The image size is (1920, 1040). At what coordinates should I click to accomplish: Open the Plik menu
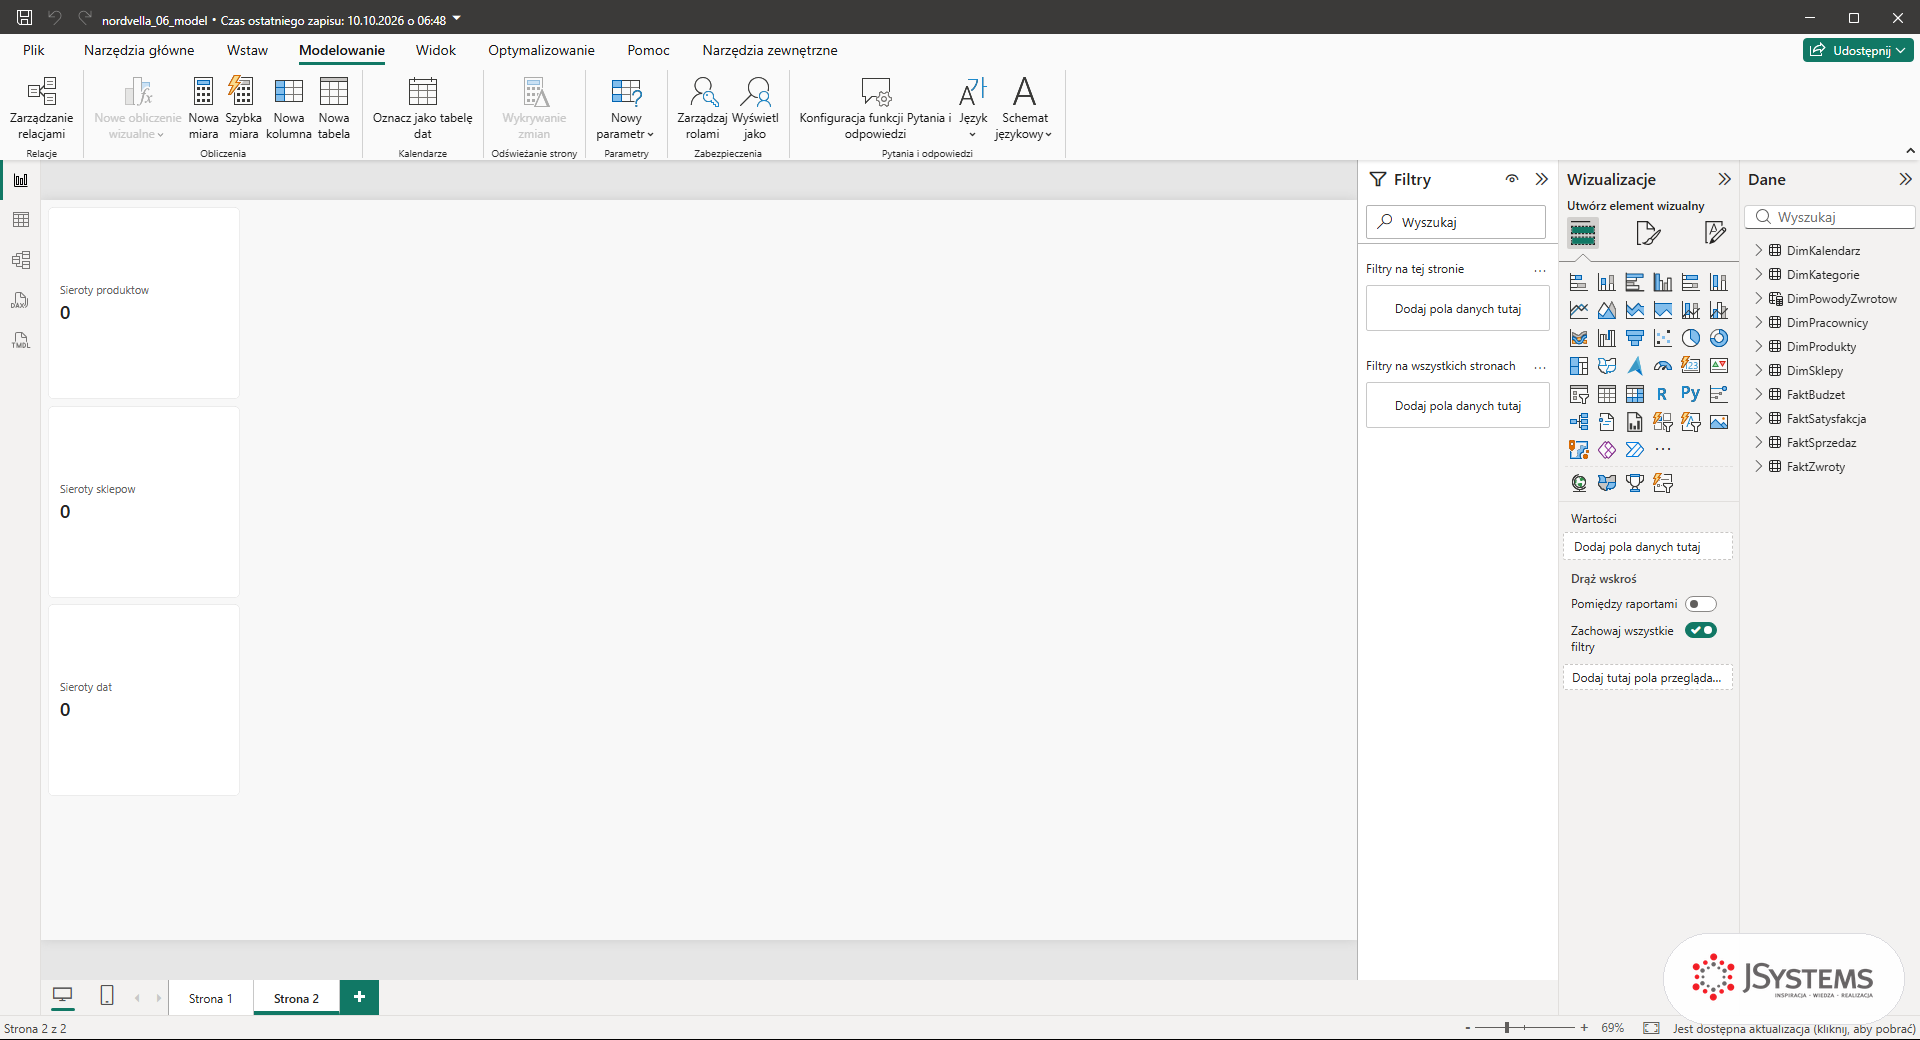click(x=34, y=50)
